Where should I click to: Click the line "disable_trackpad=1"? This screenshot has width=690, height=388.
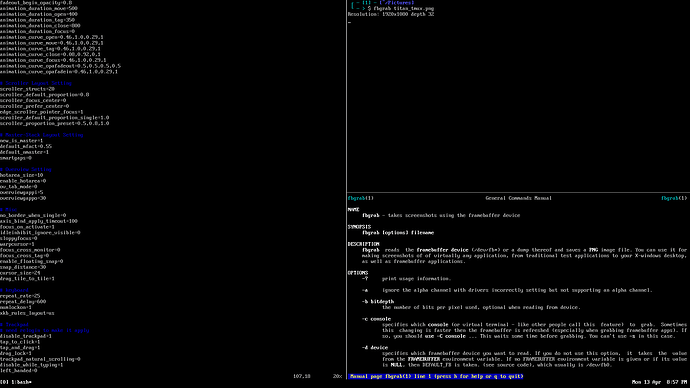point(26,336)
